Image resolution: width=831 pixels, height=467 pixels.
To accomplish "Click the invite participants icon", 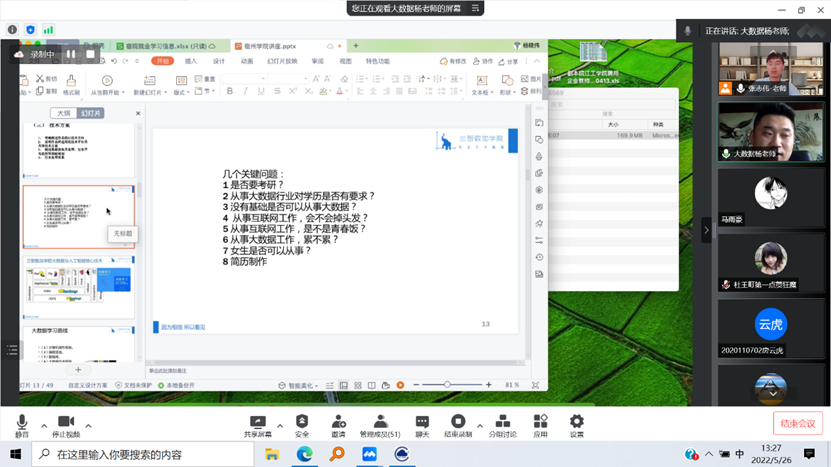I will click(338, 423).
